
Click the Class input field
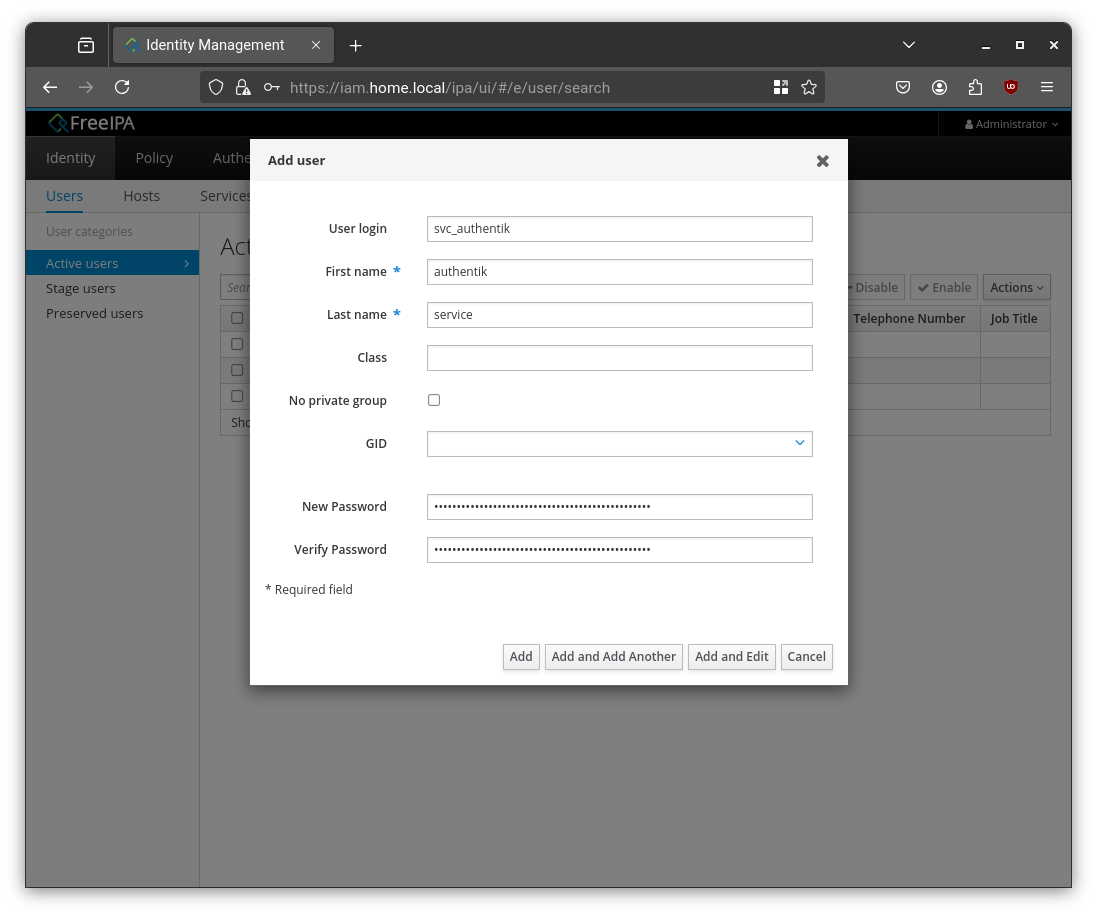[x=619, y=358]
